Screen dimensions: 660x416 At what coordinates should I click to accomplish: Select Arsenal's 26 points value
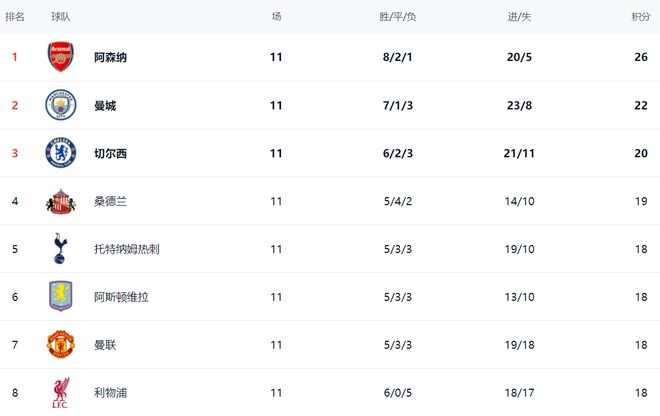[x=640, y=57]
